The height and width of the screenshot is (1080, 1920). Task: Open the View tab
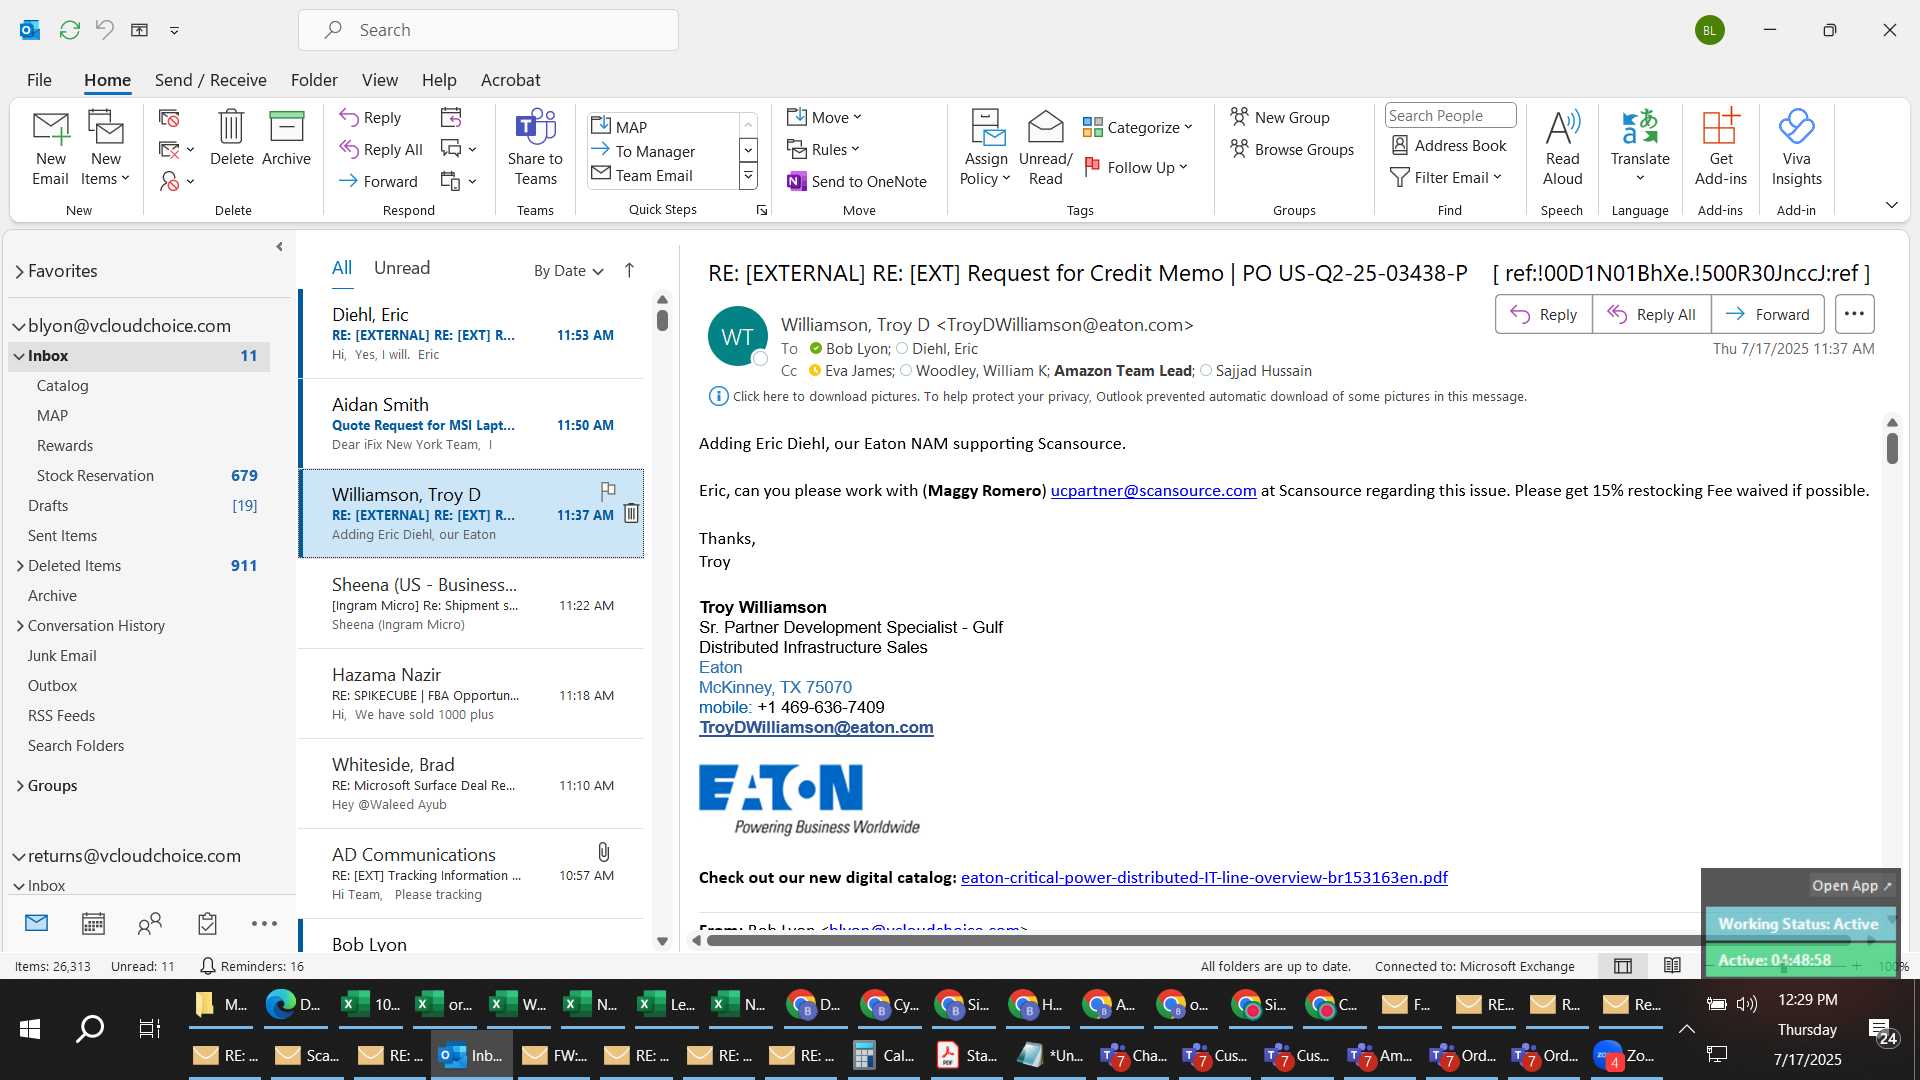[379, 80]
